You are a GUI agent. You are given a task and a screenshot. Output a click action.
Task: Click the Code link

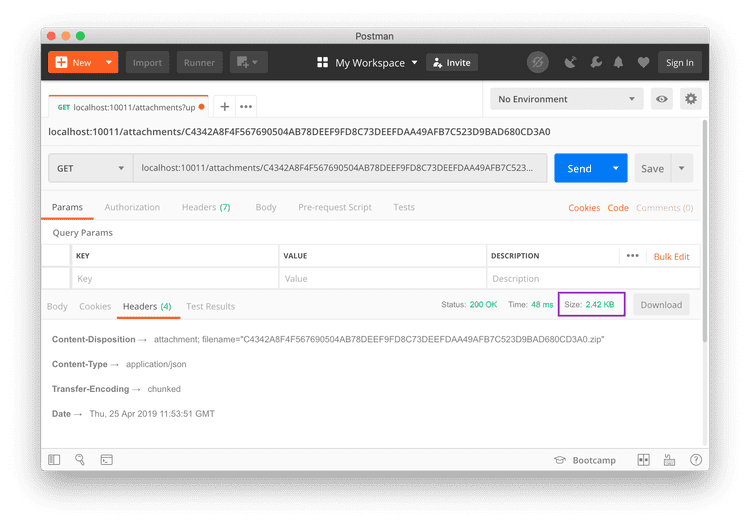coord(618,208)
